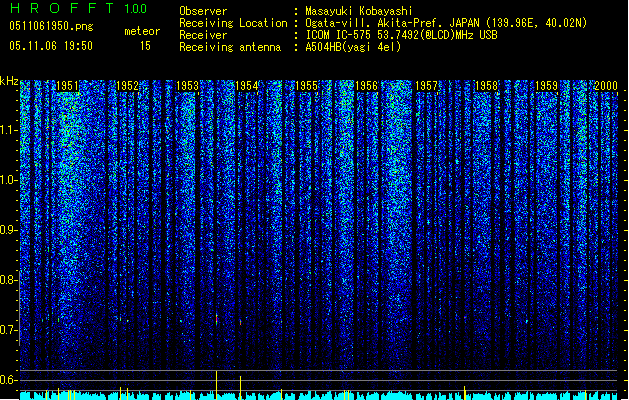629x400 pixels.
Task: Click the 1958 time marker
Action: pos(486,86)
